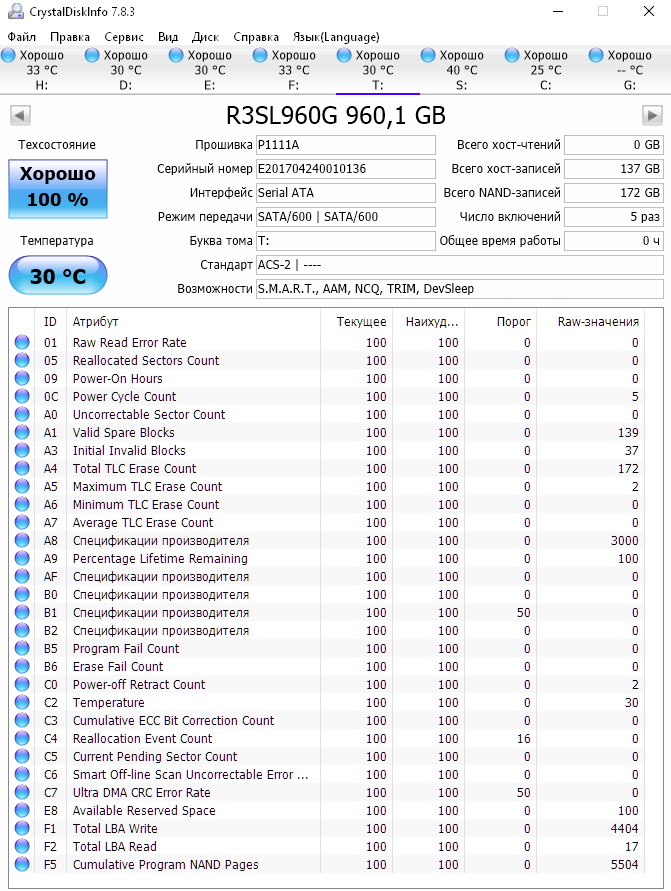671x891 pixels.
Task: Select the Power-off Retract Count row text
Action: click(x=139, y=684)
